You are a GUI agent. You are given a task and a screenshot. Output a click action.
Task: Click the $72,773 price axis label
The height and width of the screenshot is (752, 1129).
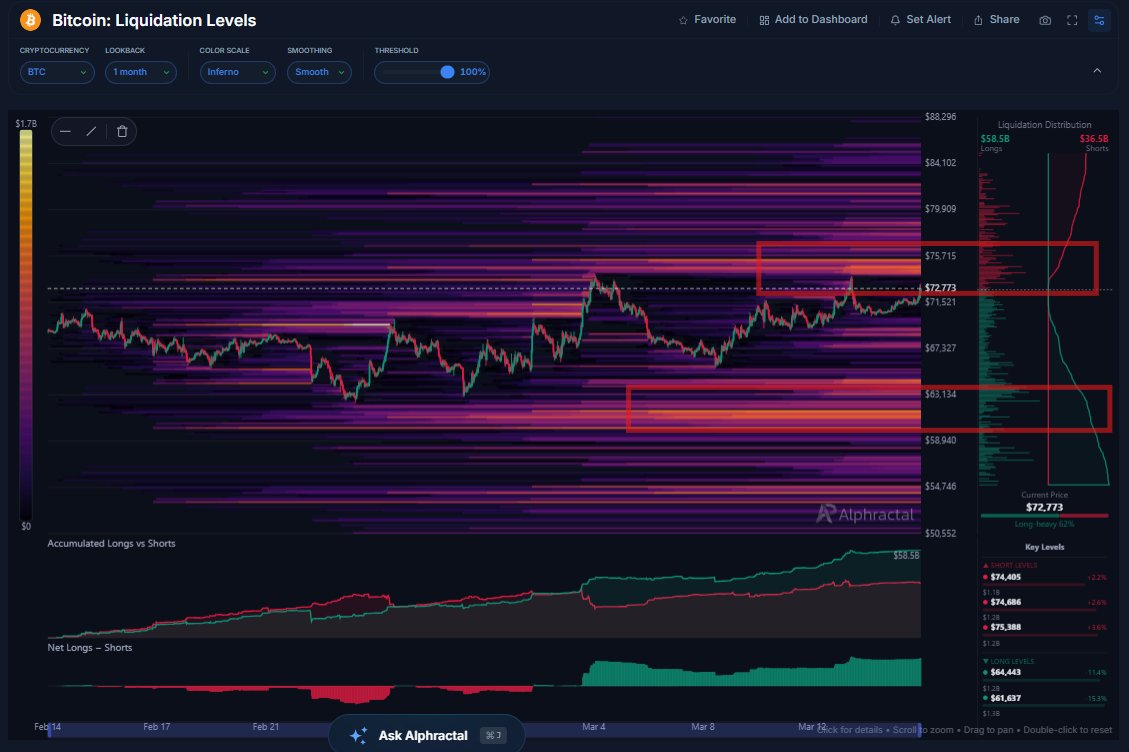point(940,288)
